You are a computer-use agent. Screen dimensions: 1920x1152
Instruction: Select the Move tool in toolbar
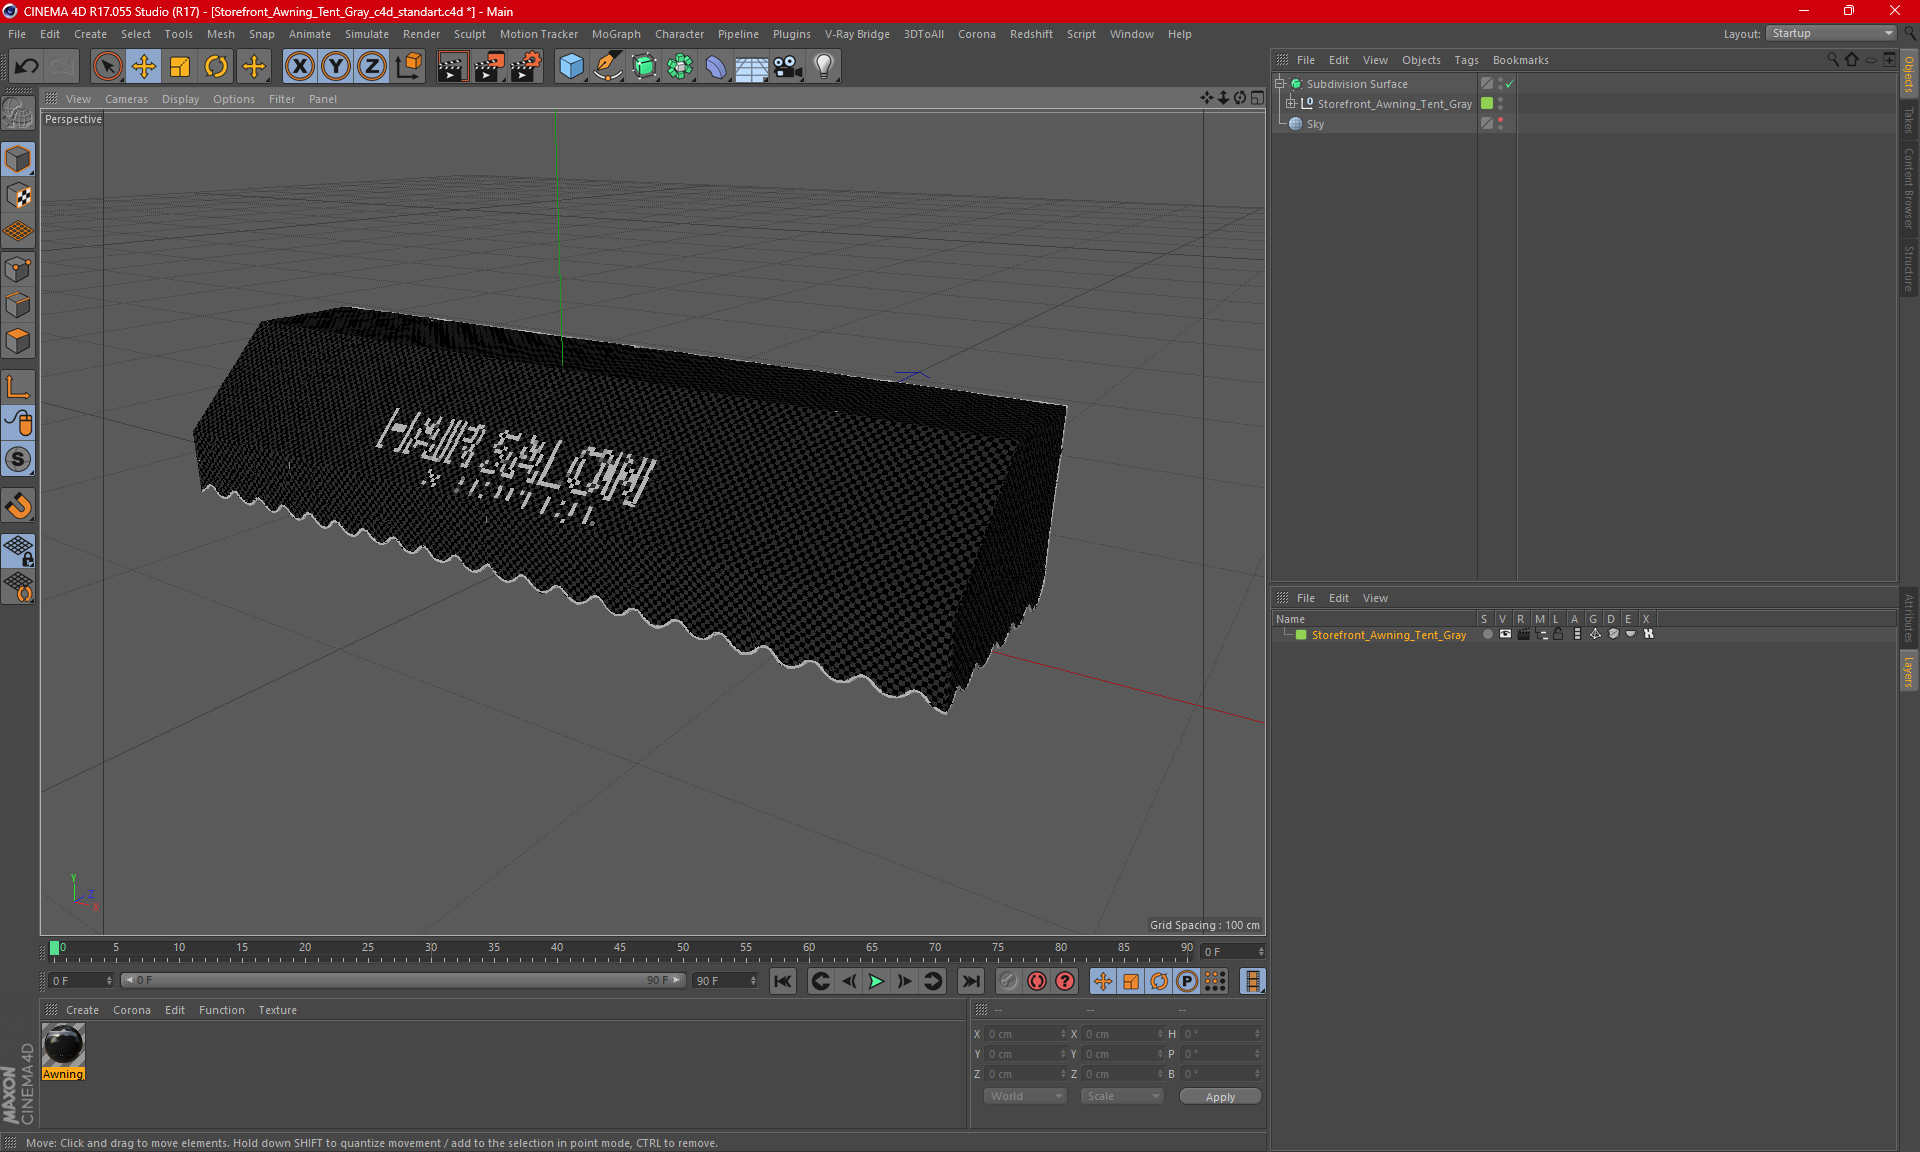[144, 66]
